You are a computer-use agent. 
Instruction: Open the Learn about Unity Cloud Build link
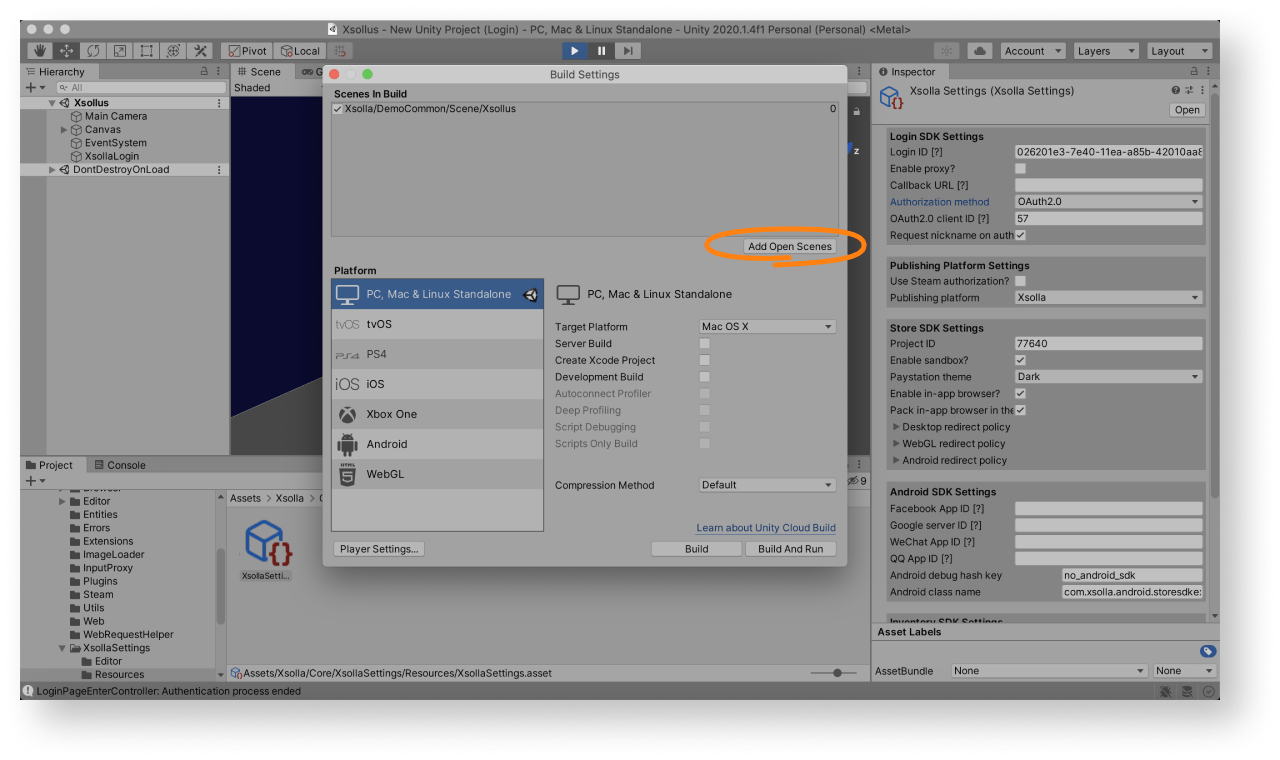pos(765,528)
